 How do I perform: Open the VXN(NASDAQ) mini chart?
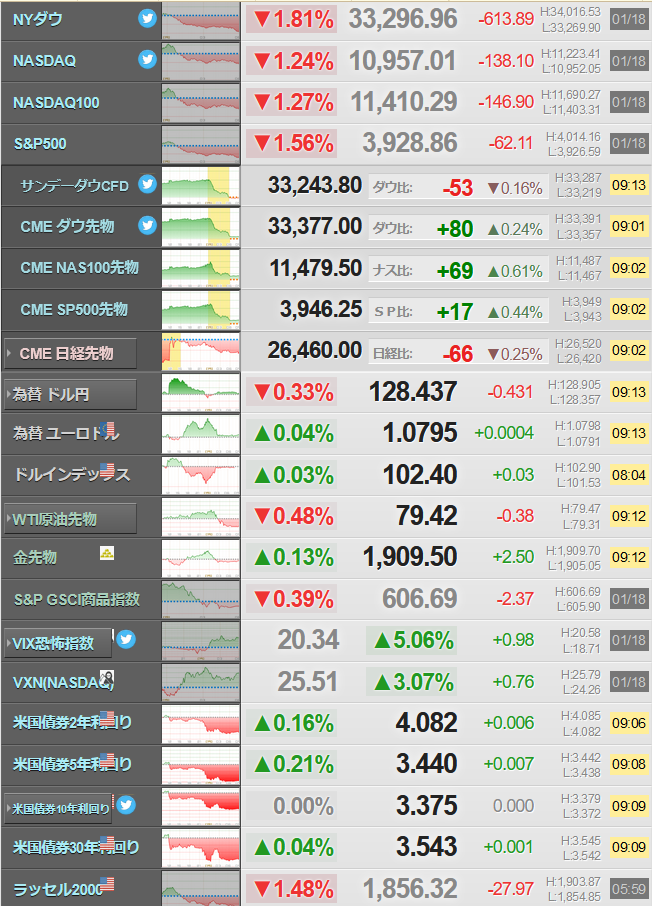[x=201, y=682]
